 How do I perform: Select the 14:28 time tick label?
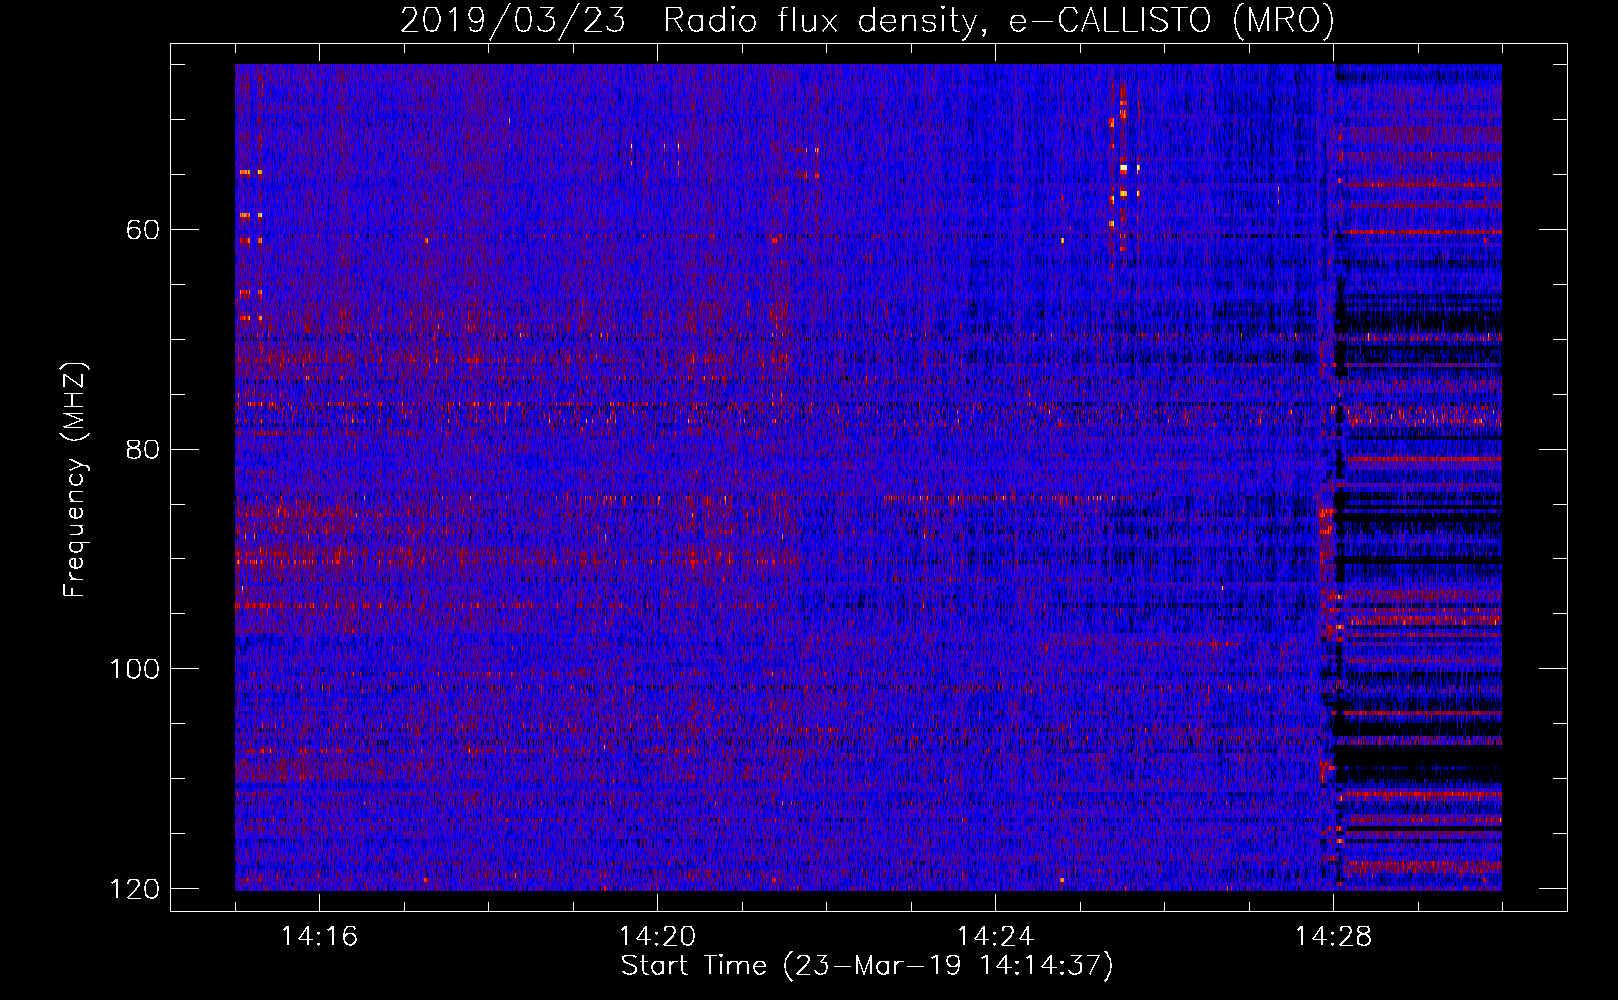(1333, 936)
